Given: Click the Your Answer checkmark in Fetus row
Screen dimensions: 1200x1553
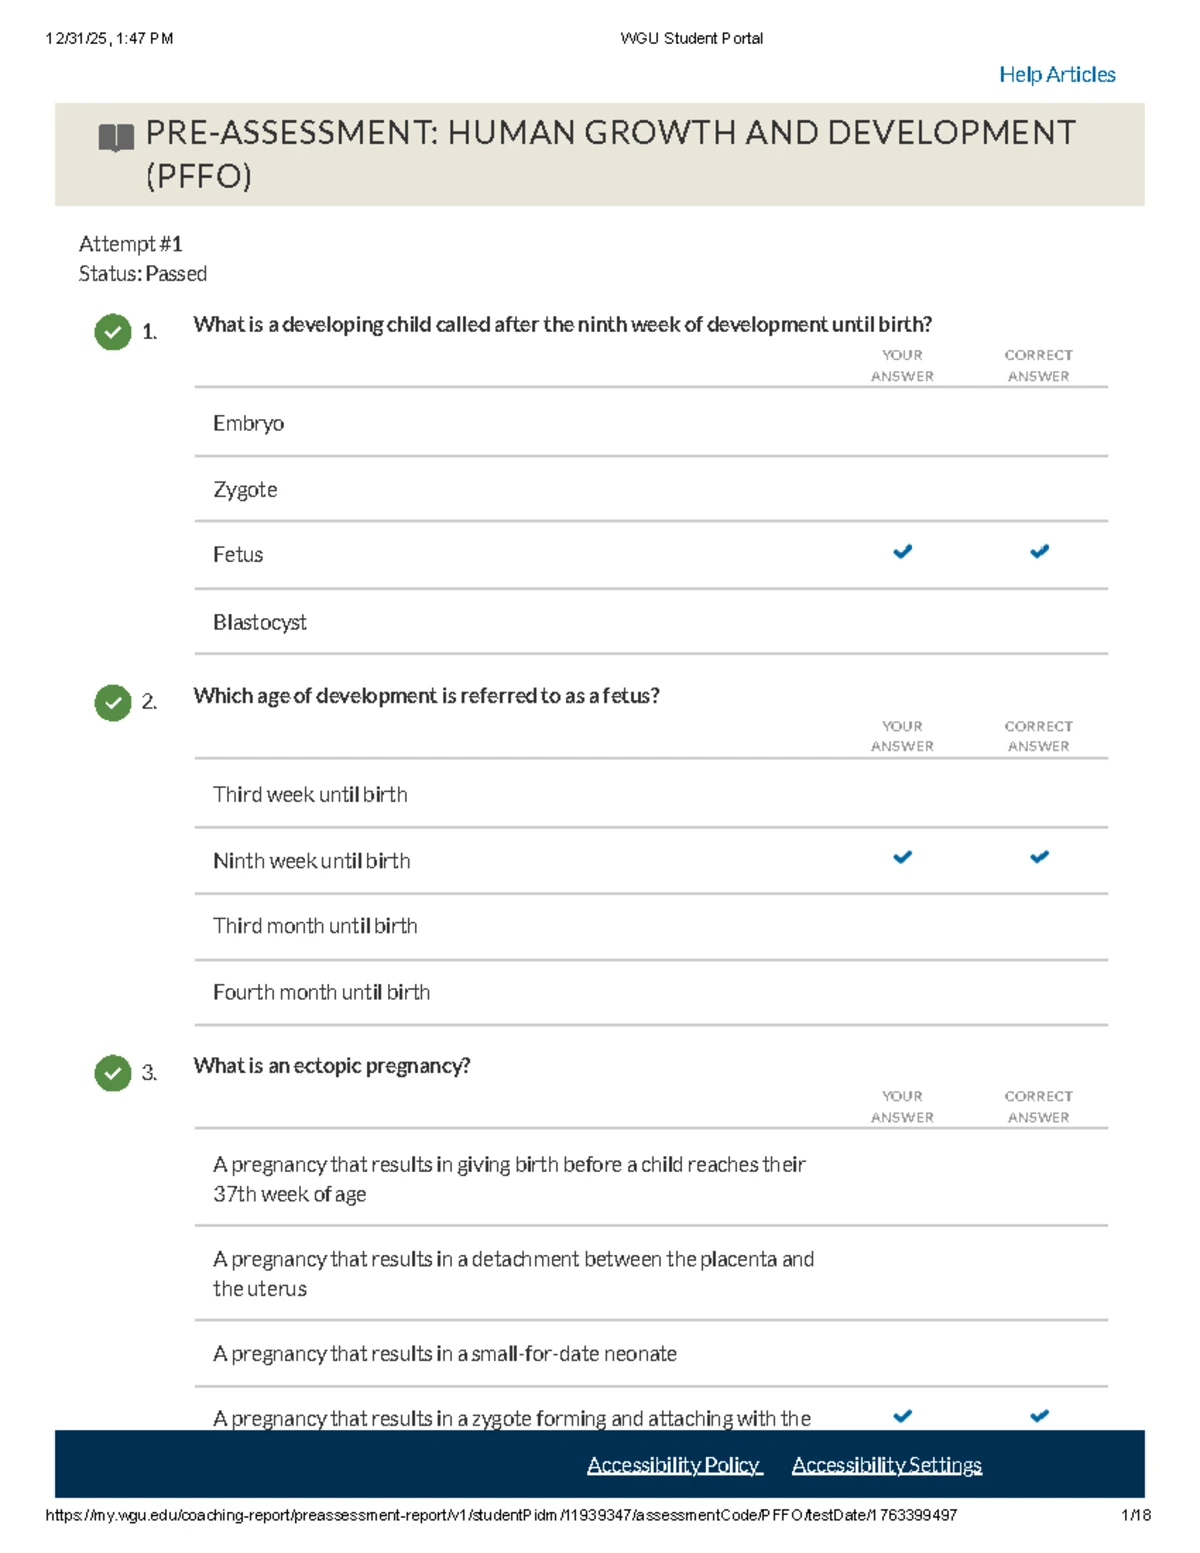Looking at the screenshot, I should (x=902, y=552).
